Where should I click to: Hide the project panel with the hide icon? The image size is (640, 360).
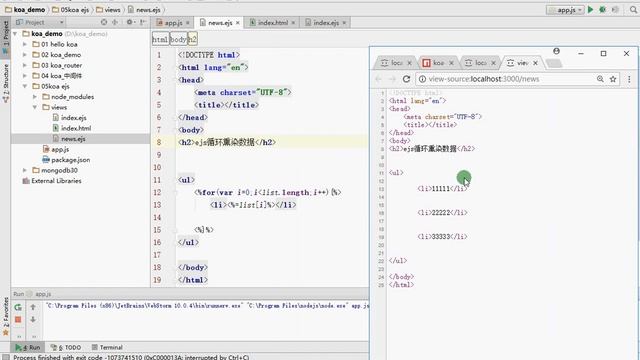pos(143,22)
